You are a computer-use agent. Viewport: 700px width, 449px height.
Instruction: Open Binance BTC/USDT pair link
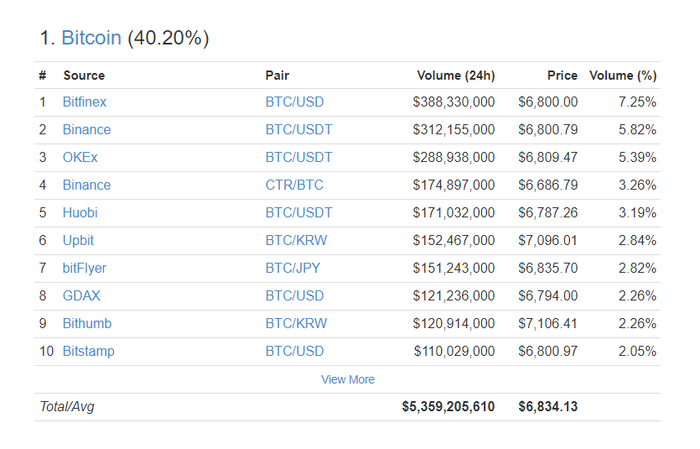pos(299,129)
